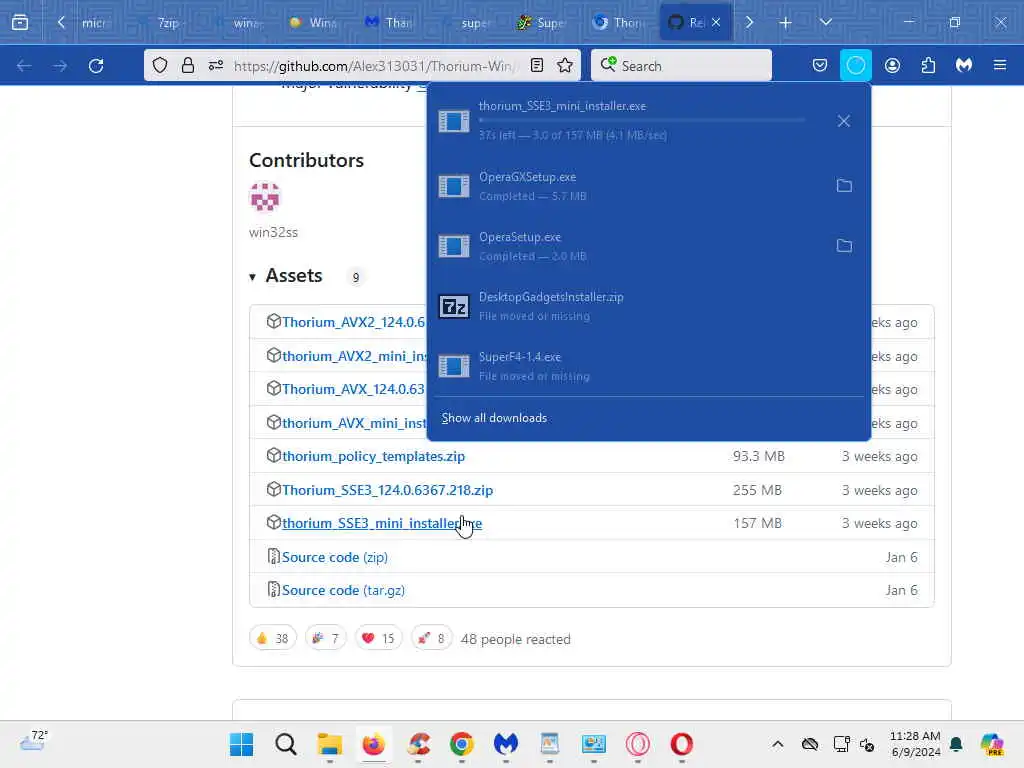
Task: Switch to the SuperF4 tab with the bug icon
Action: click(541, 23)
